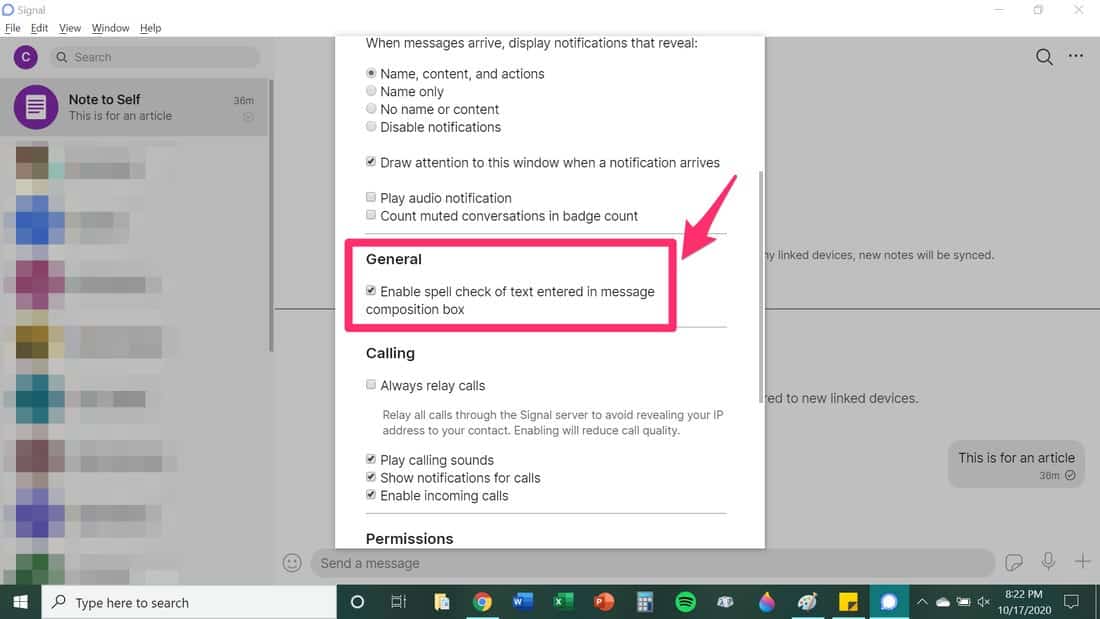Enable 'Always relay calls' checkbox

(x=371, y=385)
